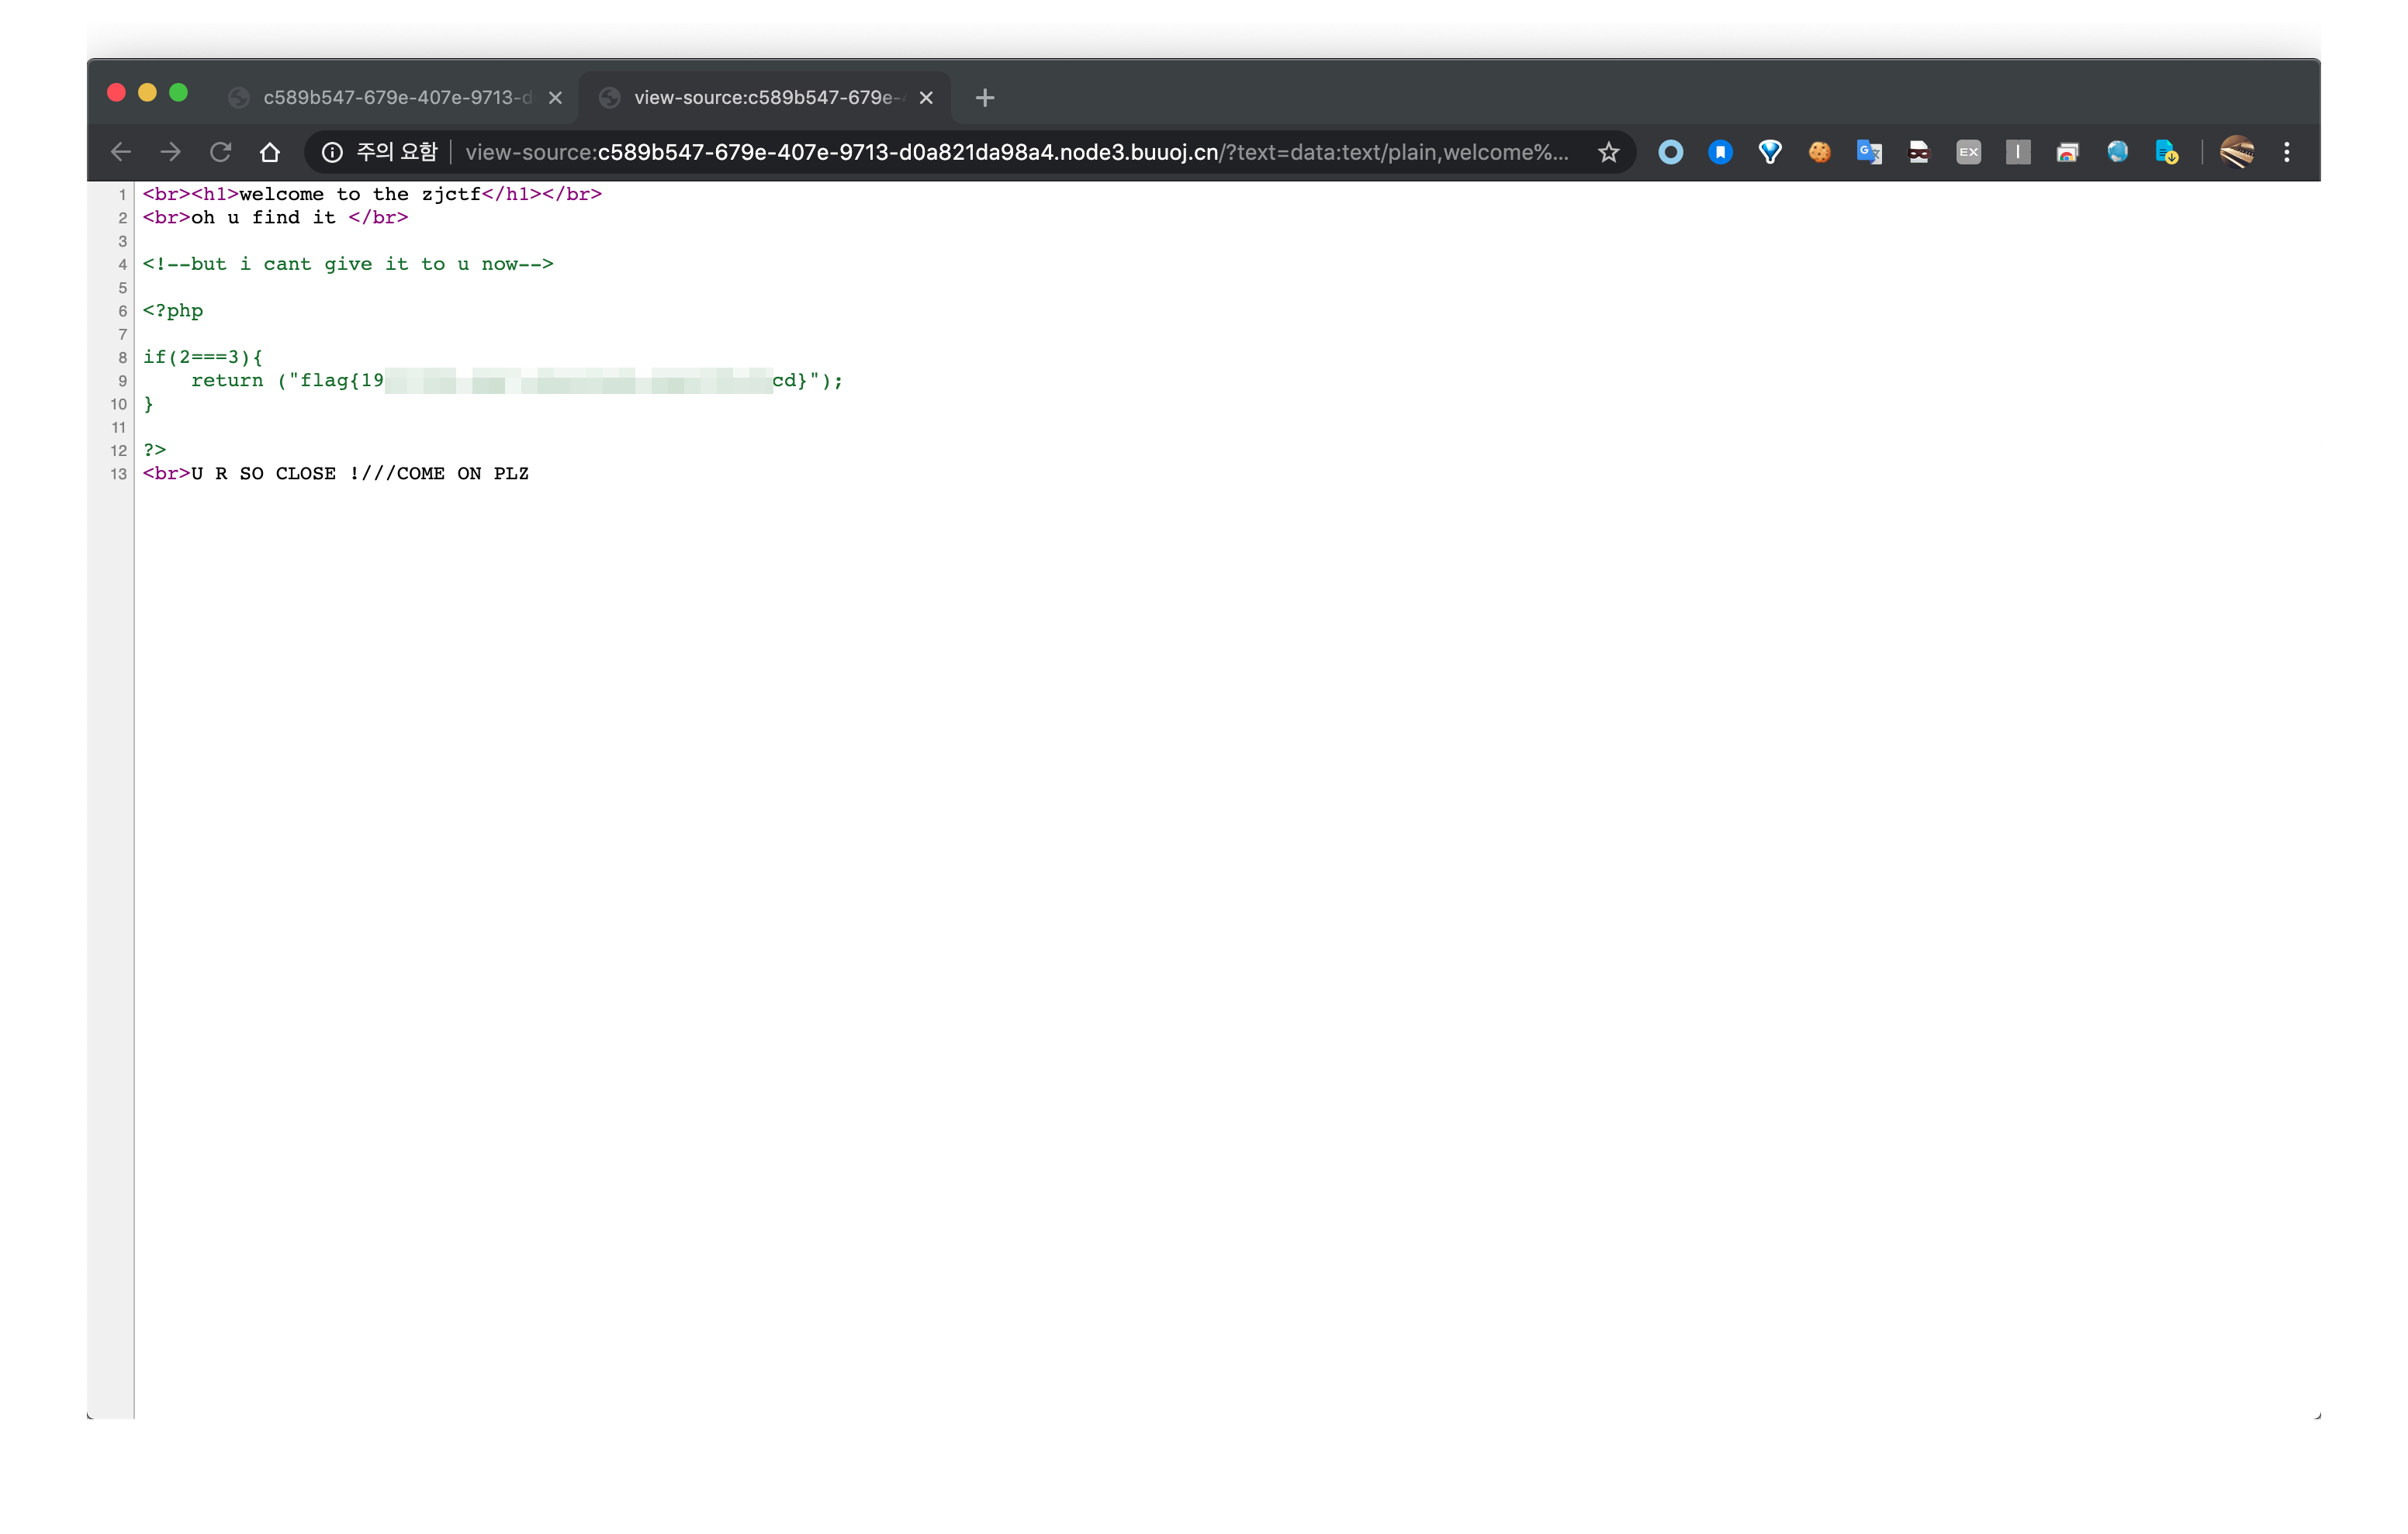Image resolution: width=2408 pixels, height=1534 pixels.
Task: Click the piano profile avatar
Action: [x=2236, y=152]
